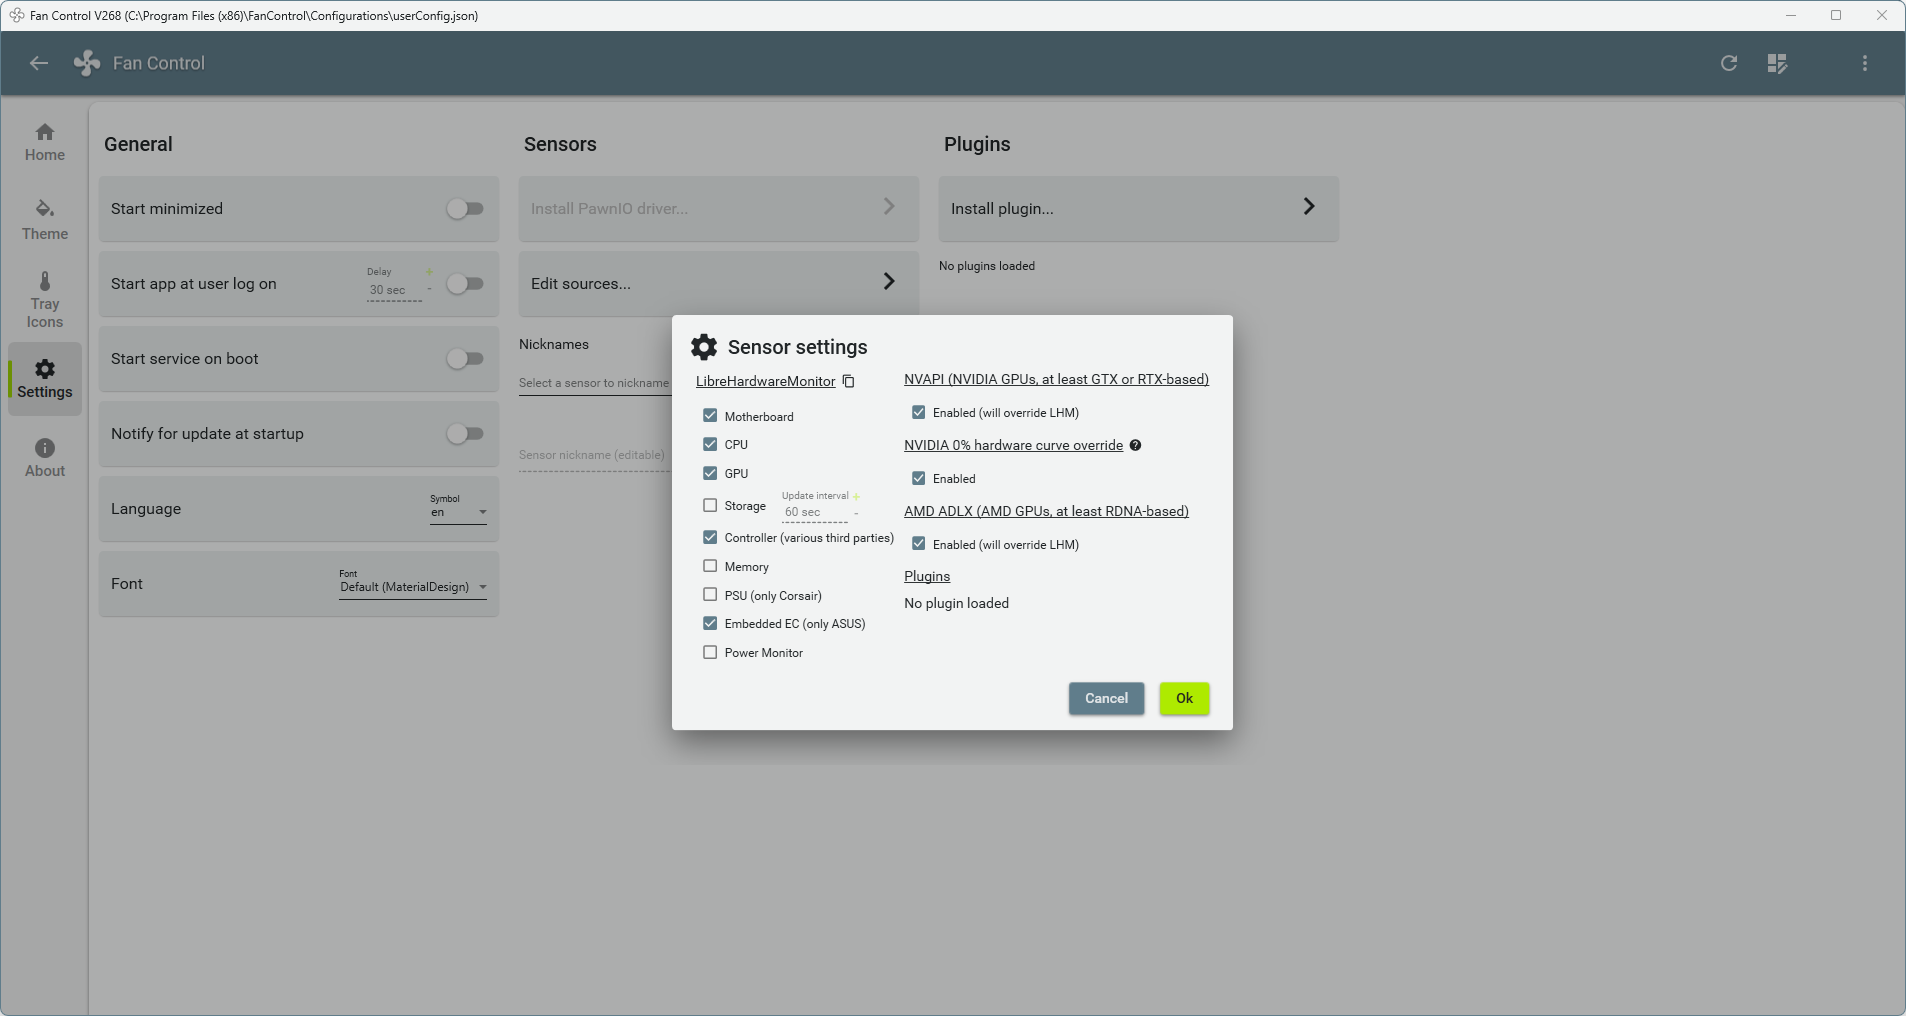Enable the Storage sensor checkbox

coord(710,505)
